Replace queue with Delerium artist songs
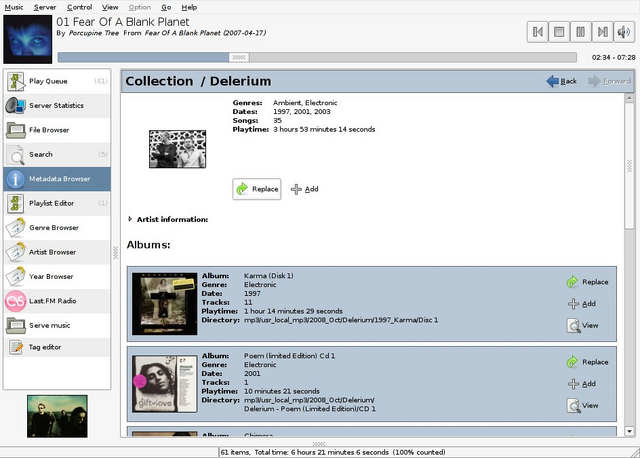The width and height of the screenshot is (640, 458). point(257,189)
